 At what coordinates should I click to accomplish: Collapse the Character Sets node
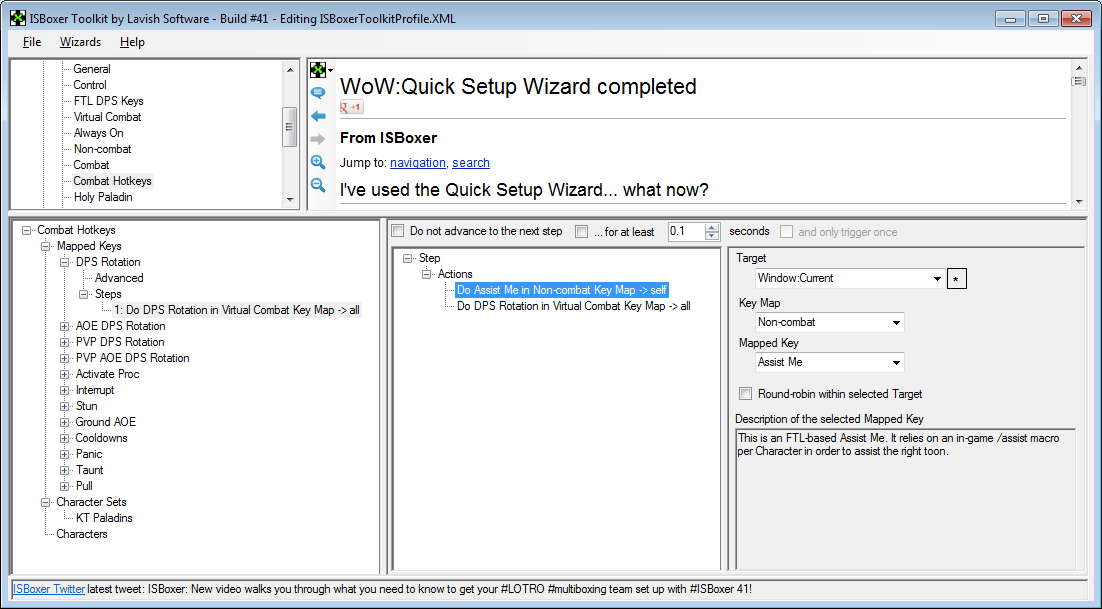click(x=46, y=502)
